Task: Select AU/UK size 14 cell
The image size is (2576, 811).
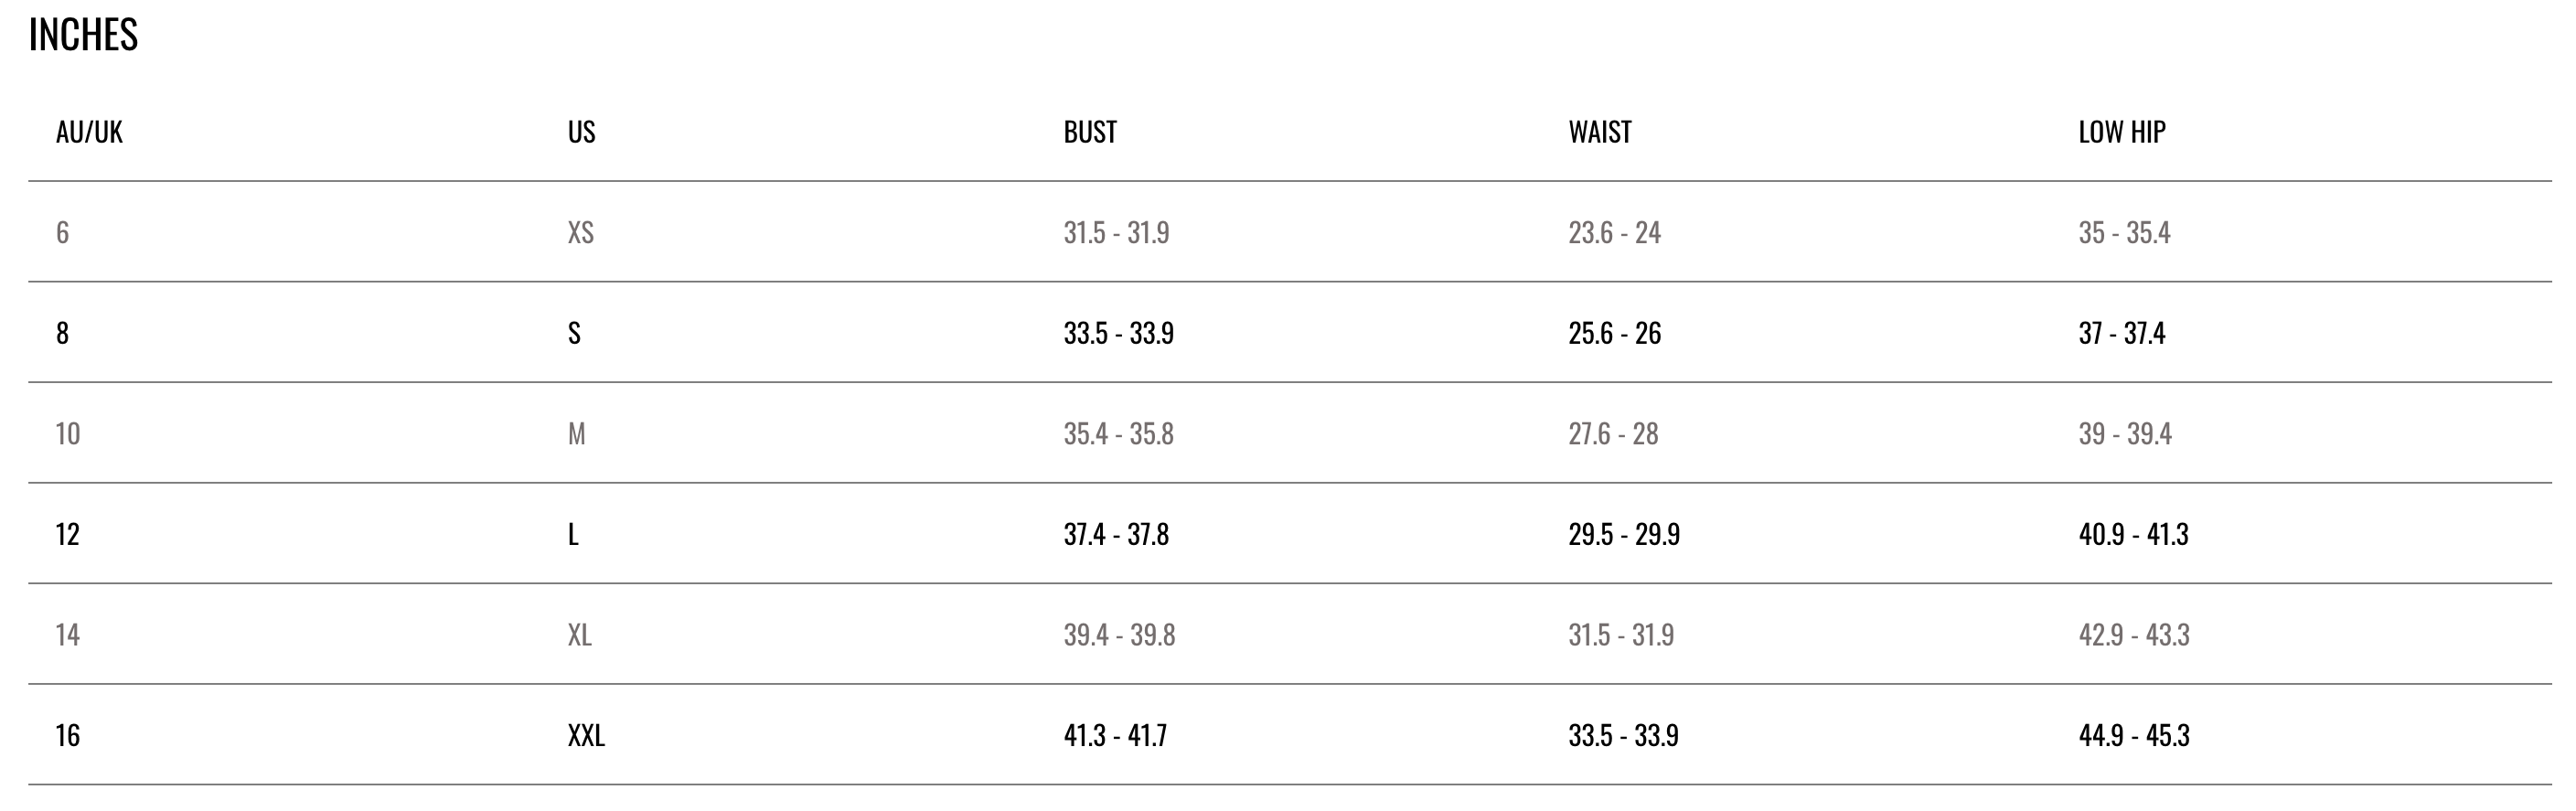Action: [x=68, y=635]
